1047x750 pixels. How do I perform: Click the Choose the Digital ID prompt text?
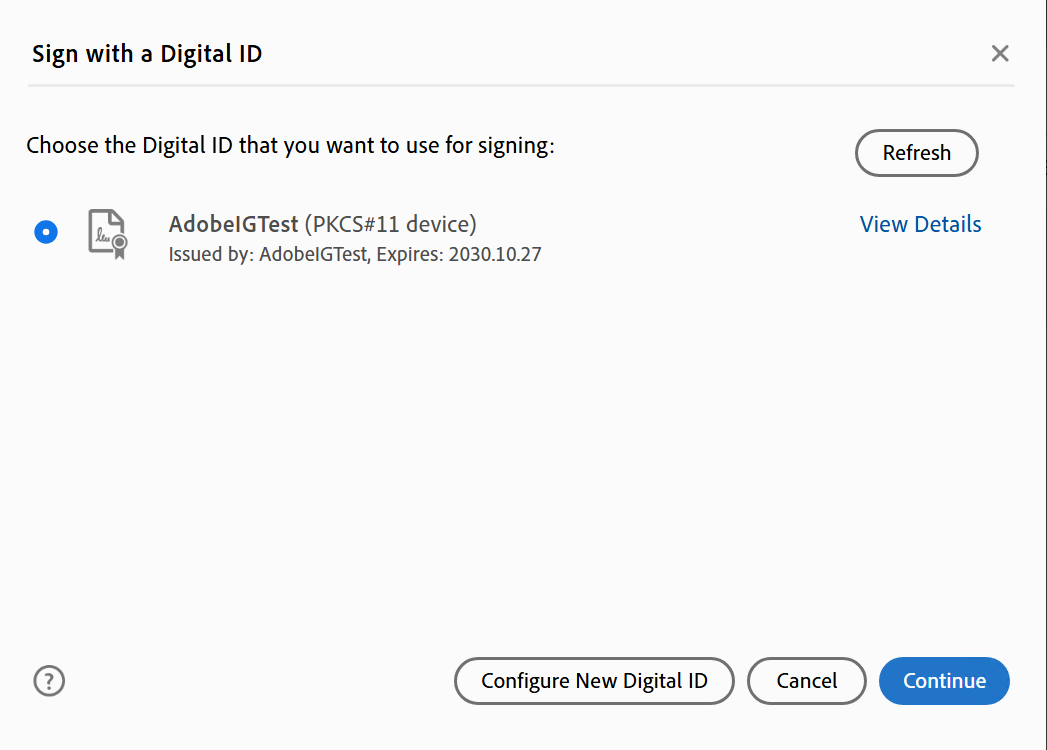click(290, 145)
